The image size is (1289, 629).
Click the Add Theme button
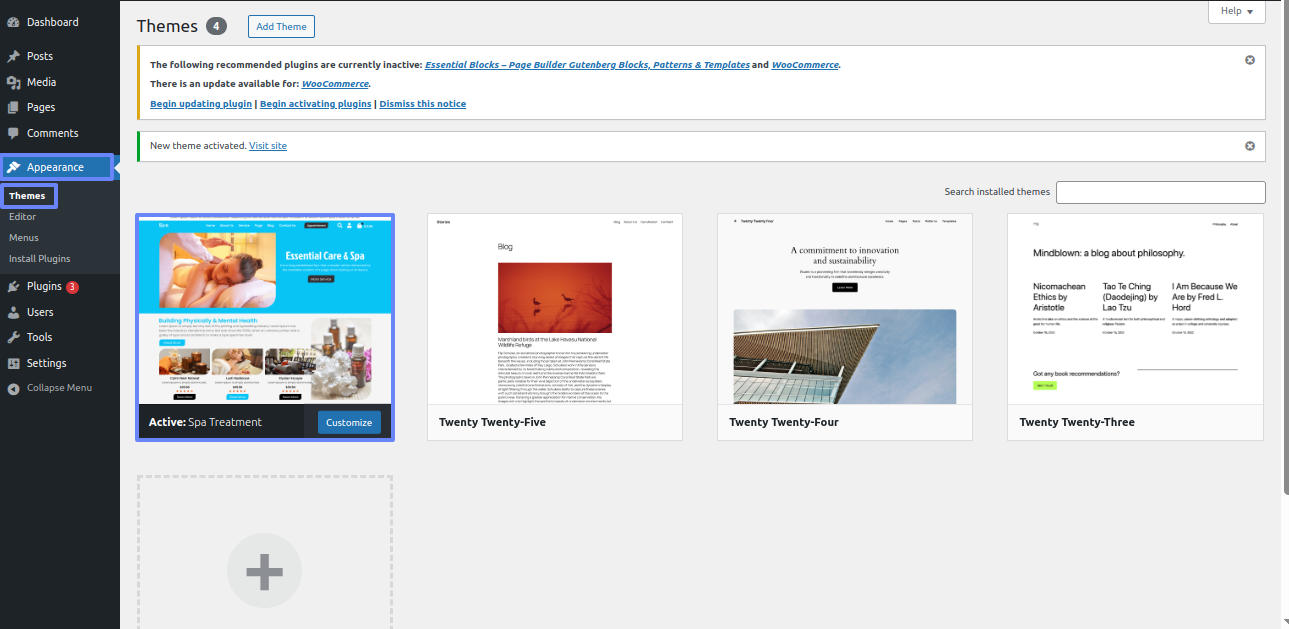(x=281, y=26)
